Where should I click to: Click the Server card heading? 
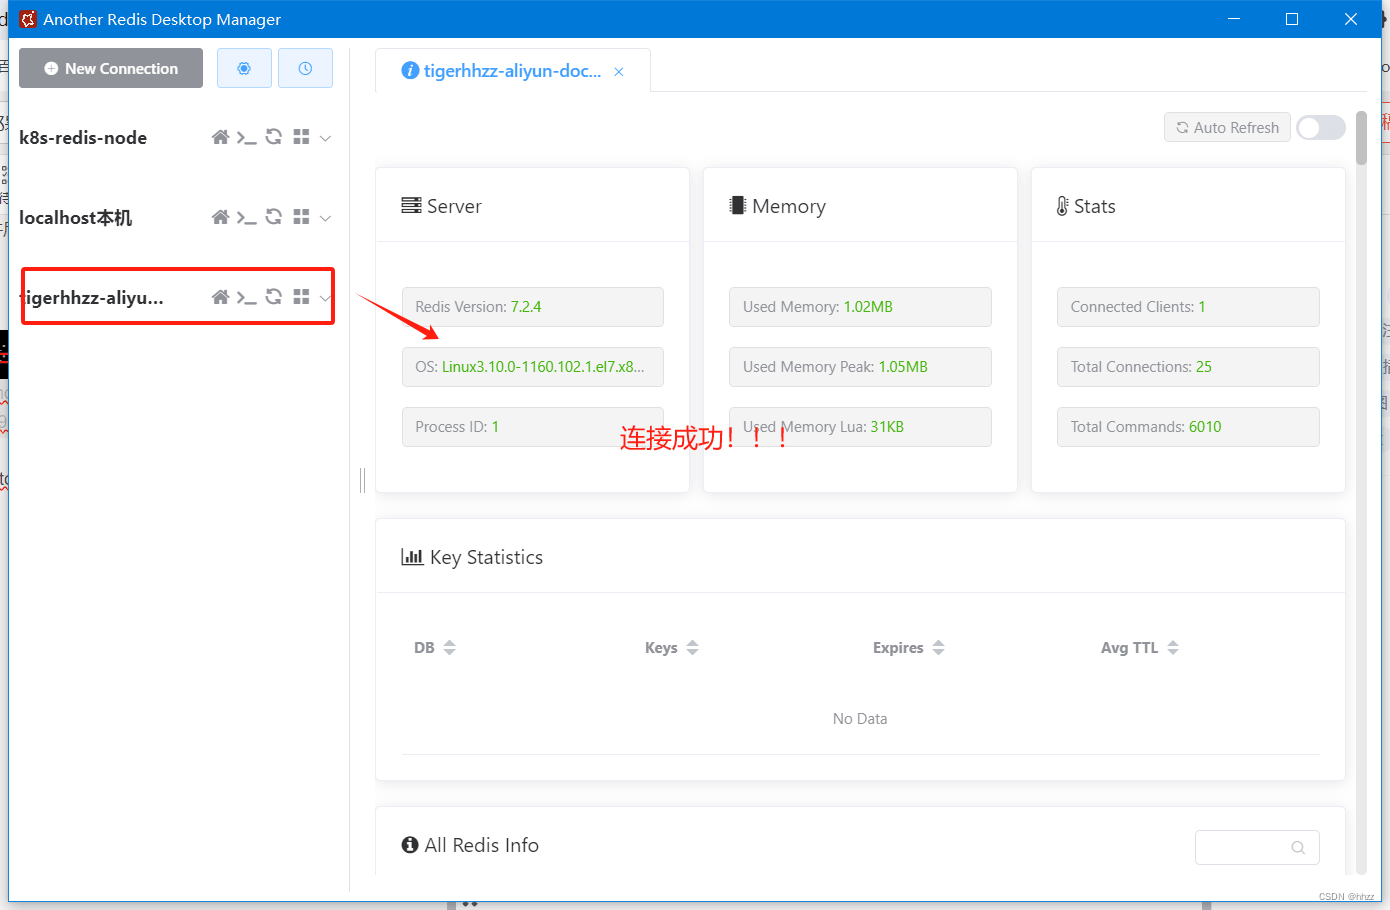[441, 206]
